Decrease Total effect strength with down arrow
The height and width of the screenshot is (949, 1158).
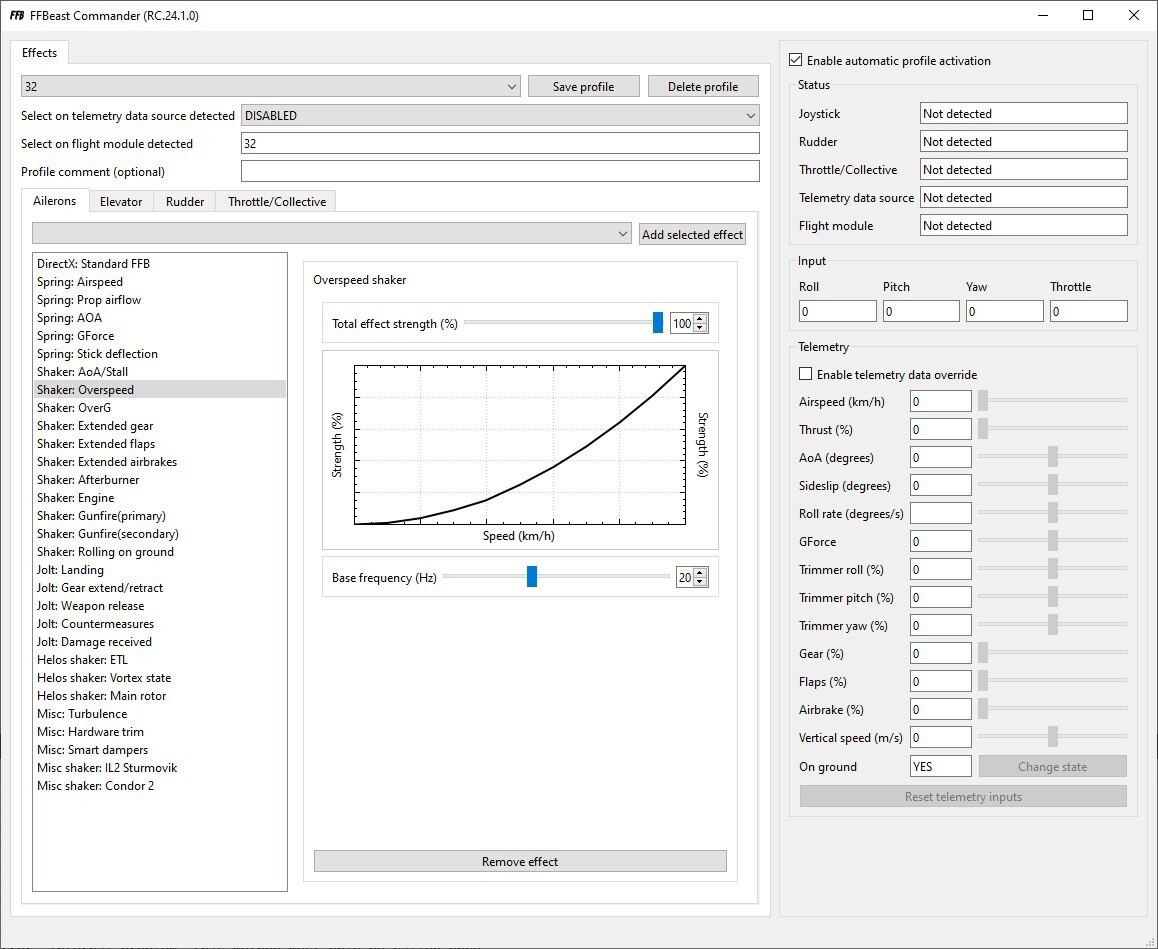tap(700, 328)
